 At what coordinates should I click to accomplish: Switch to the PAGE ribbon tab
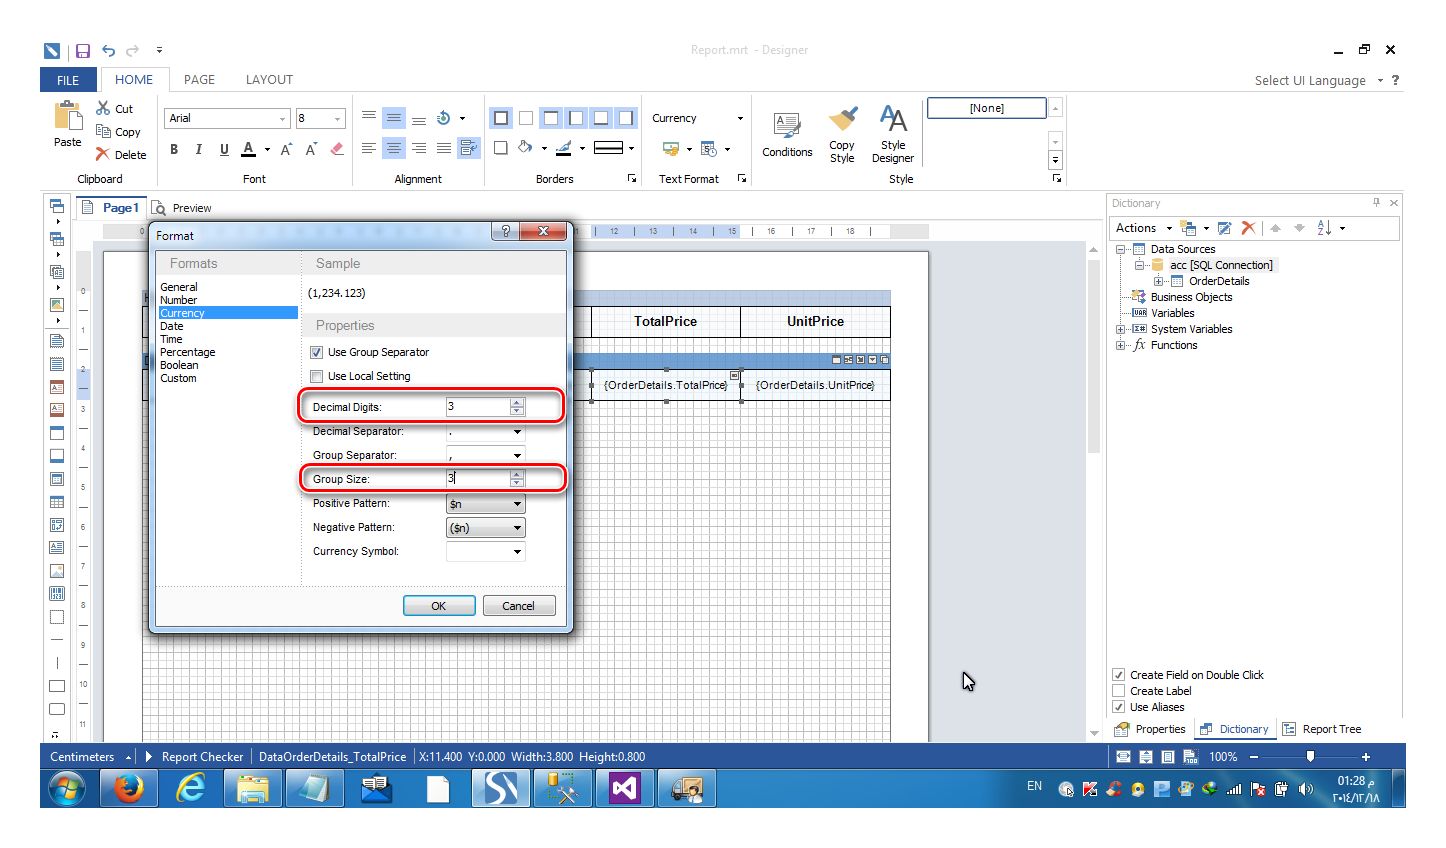tap(199, 80)
